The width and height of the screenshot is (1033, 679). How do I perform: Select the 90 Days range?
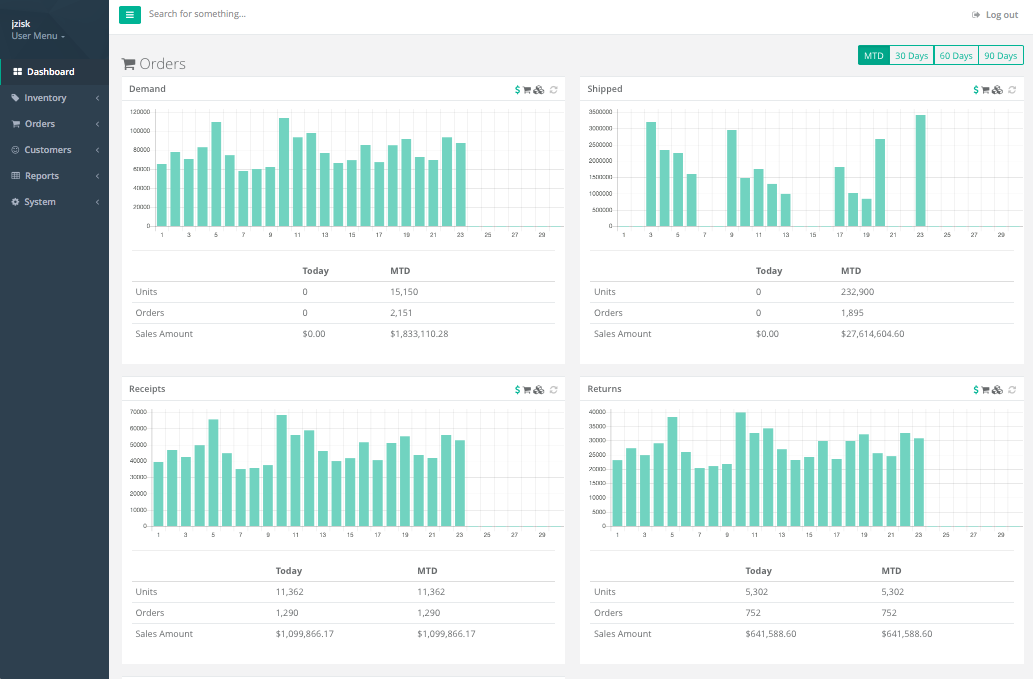pos(1001,56)
